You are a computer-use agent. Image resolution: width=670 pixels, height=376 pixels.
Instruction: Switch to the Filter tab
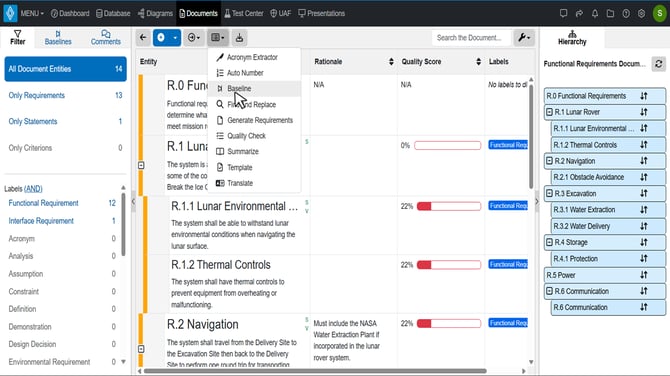click(x=18, y=38)
